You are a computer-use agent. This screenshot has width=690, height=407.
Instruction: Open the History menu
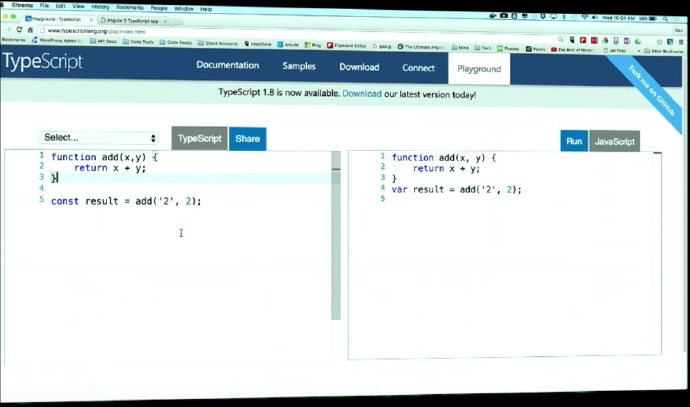(100, 7)
